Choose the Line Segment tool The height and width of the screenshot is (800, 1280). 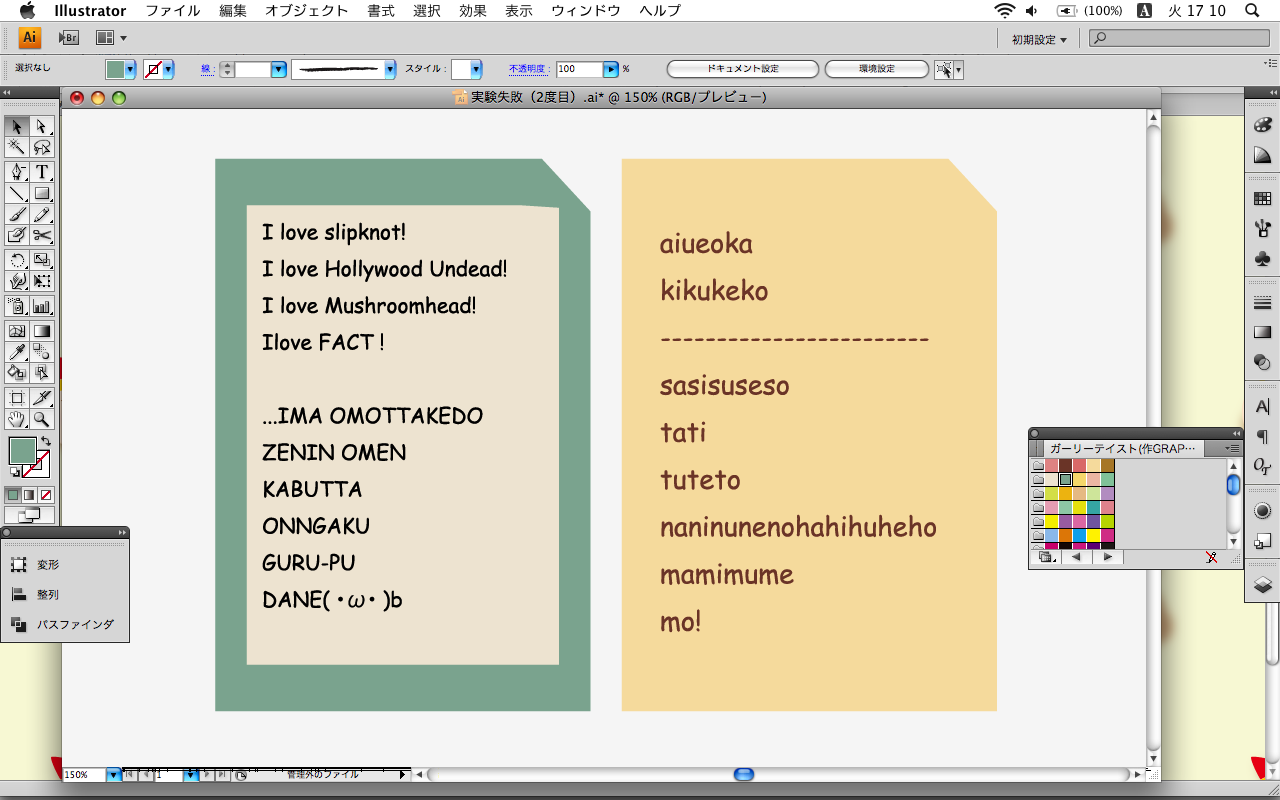coord(17,193)
